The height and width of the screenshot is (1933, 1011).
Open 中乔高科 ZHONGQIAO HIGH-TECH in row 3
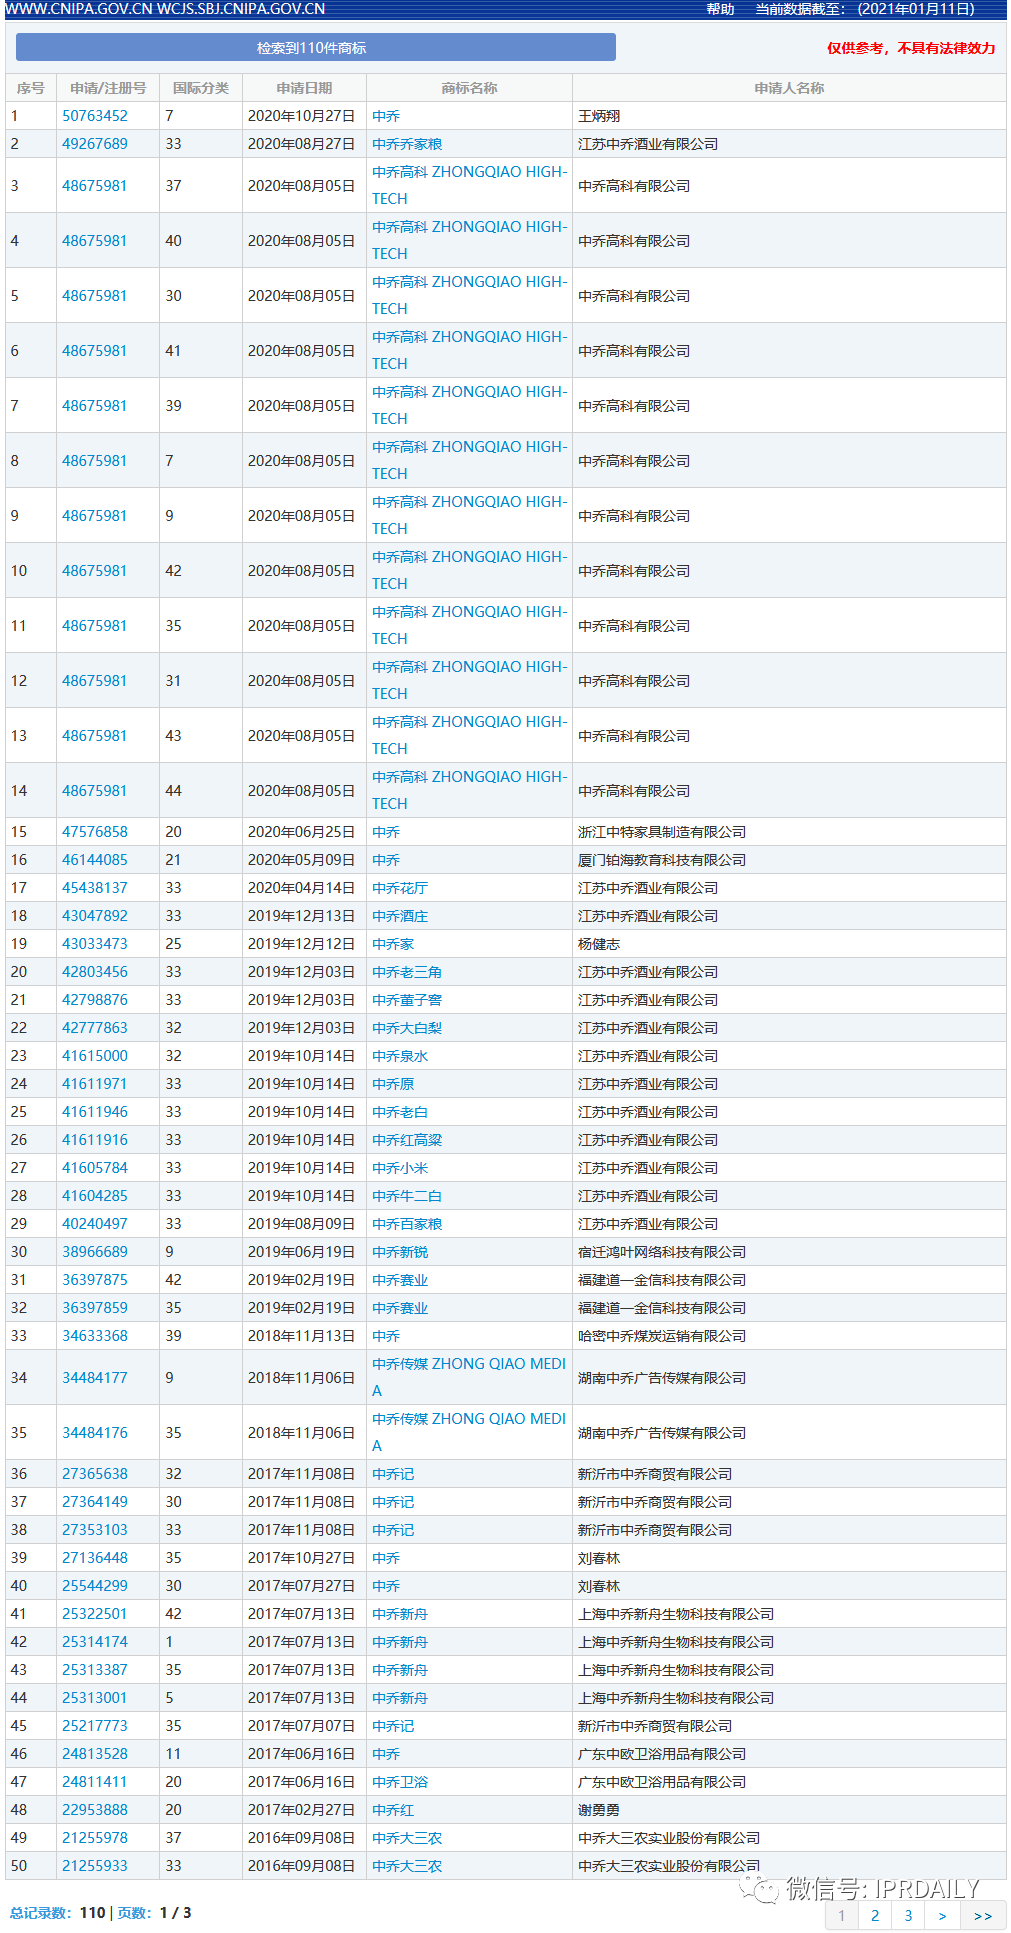click(x=469, y=185)
